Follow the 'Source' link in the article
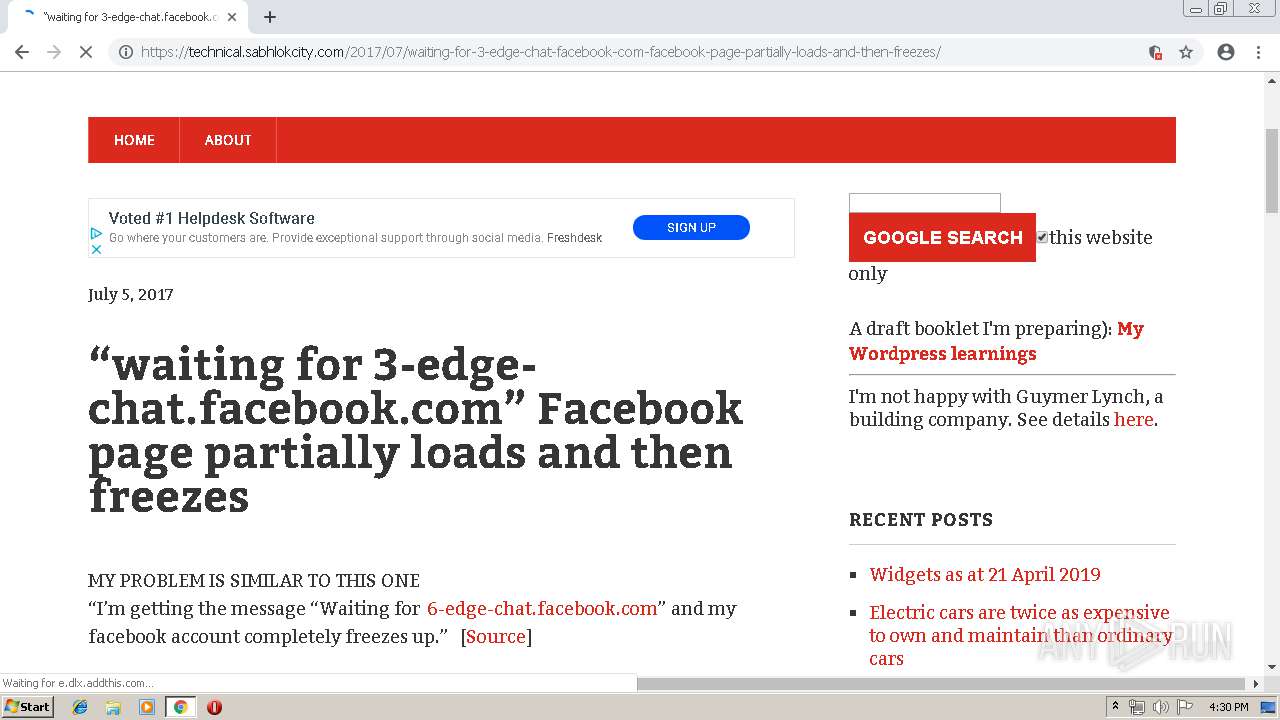 coord(496,636)
